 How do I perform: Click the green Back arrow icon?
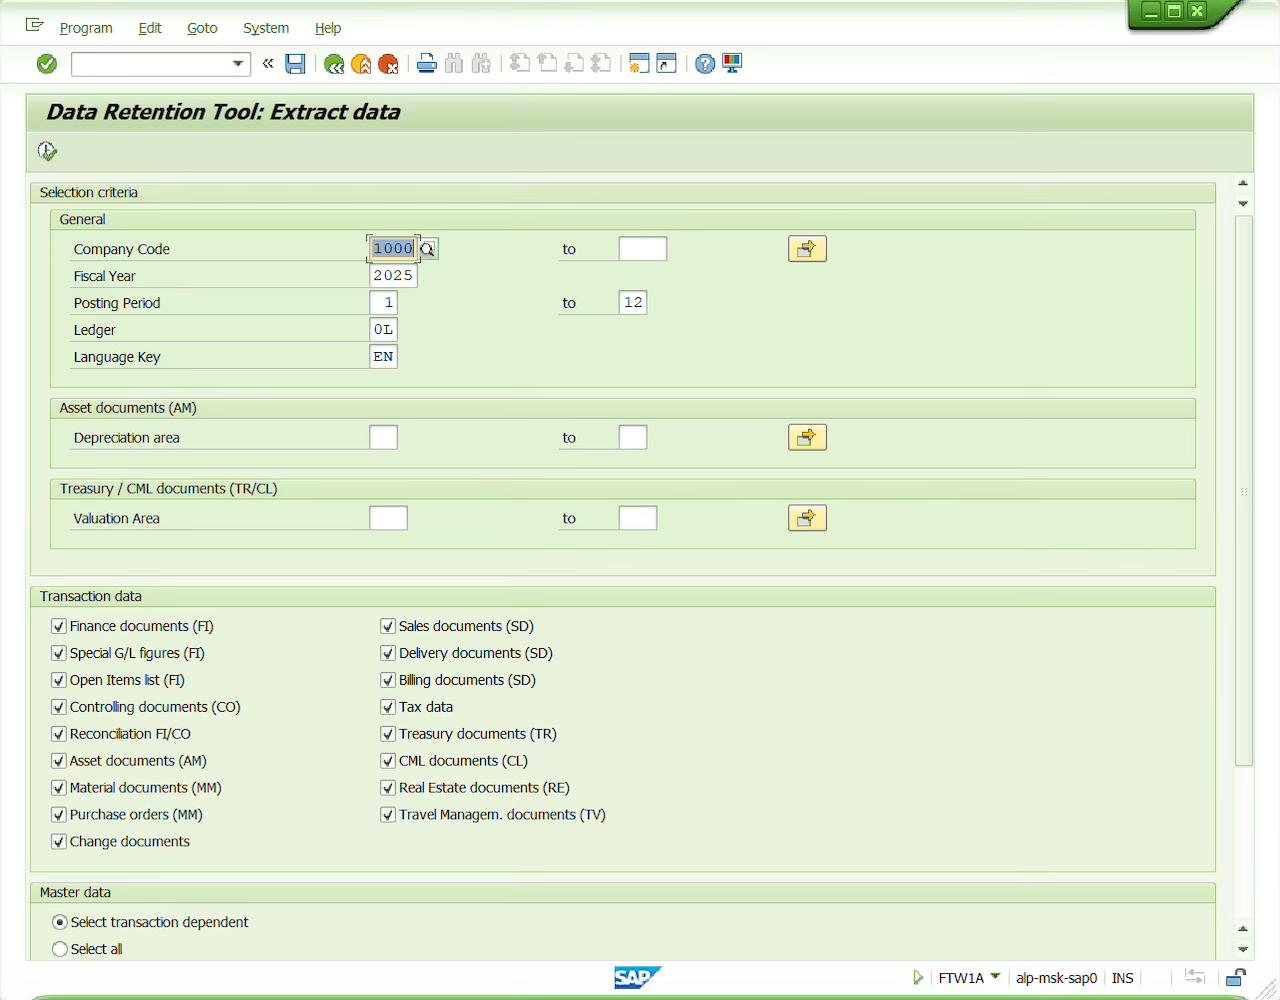click(334, 64)
